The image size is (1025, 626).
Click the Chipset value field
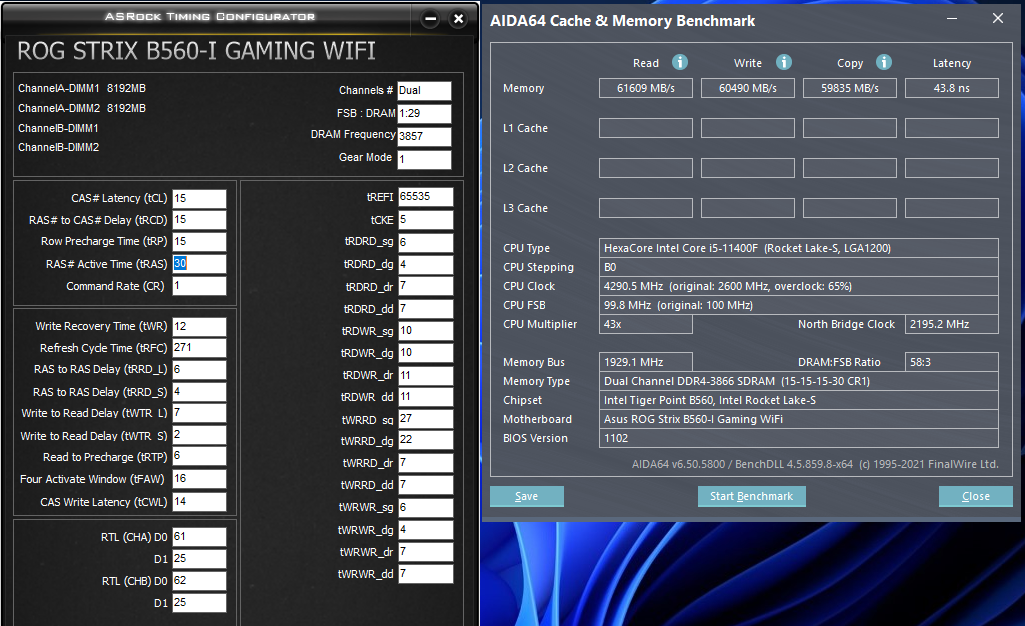799,400
